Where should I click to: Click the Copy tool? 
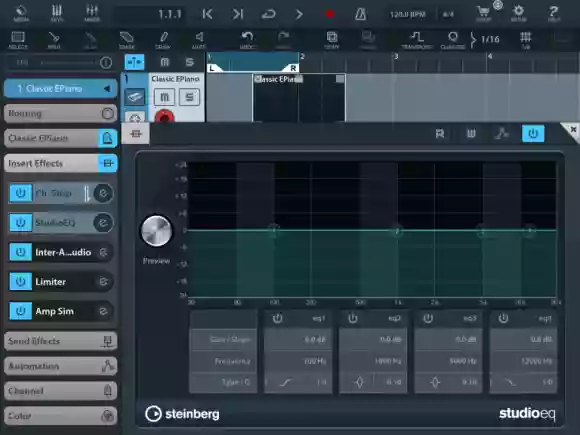(x=332, y=40)
